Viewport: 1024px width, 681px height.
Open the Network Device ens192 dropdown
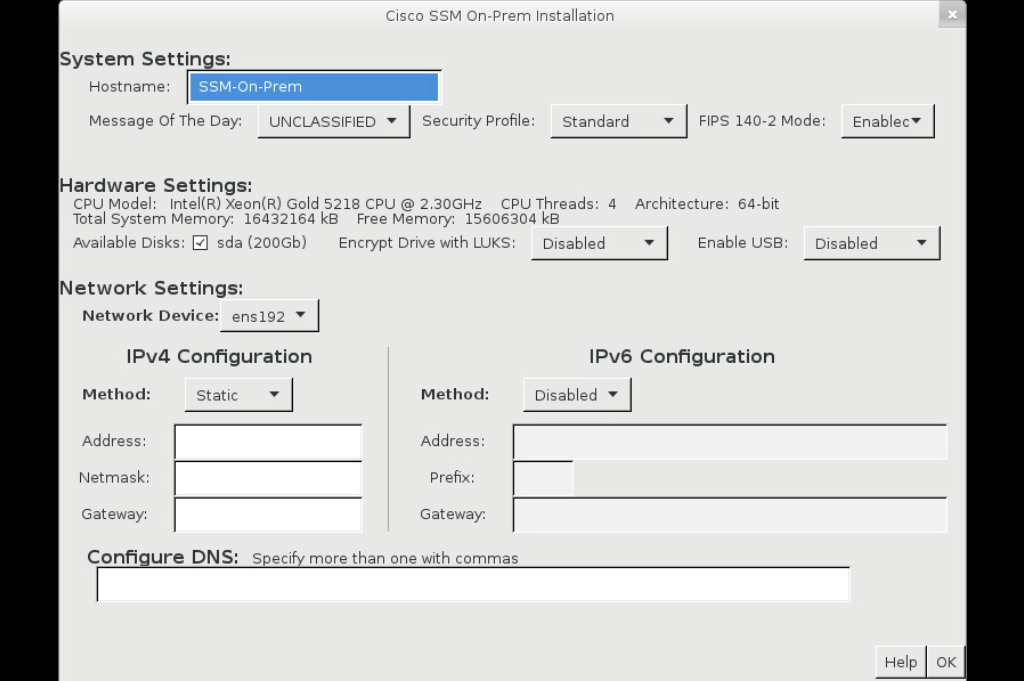pos(269,316)
